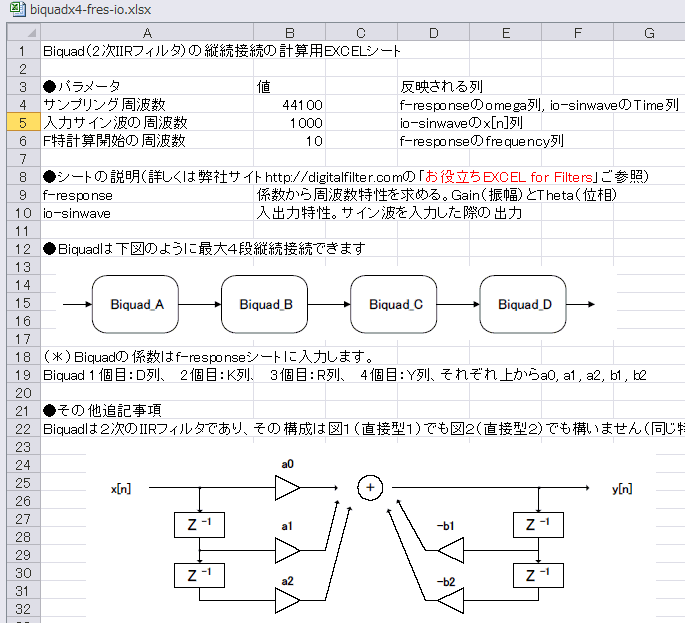Select column F header
This screenshot has height=623, width=685.
click(x=578, y=33)
